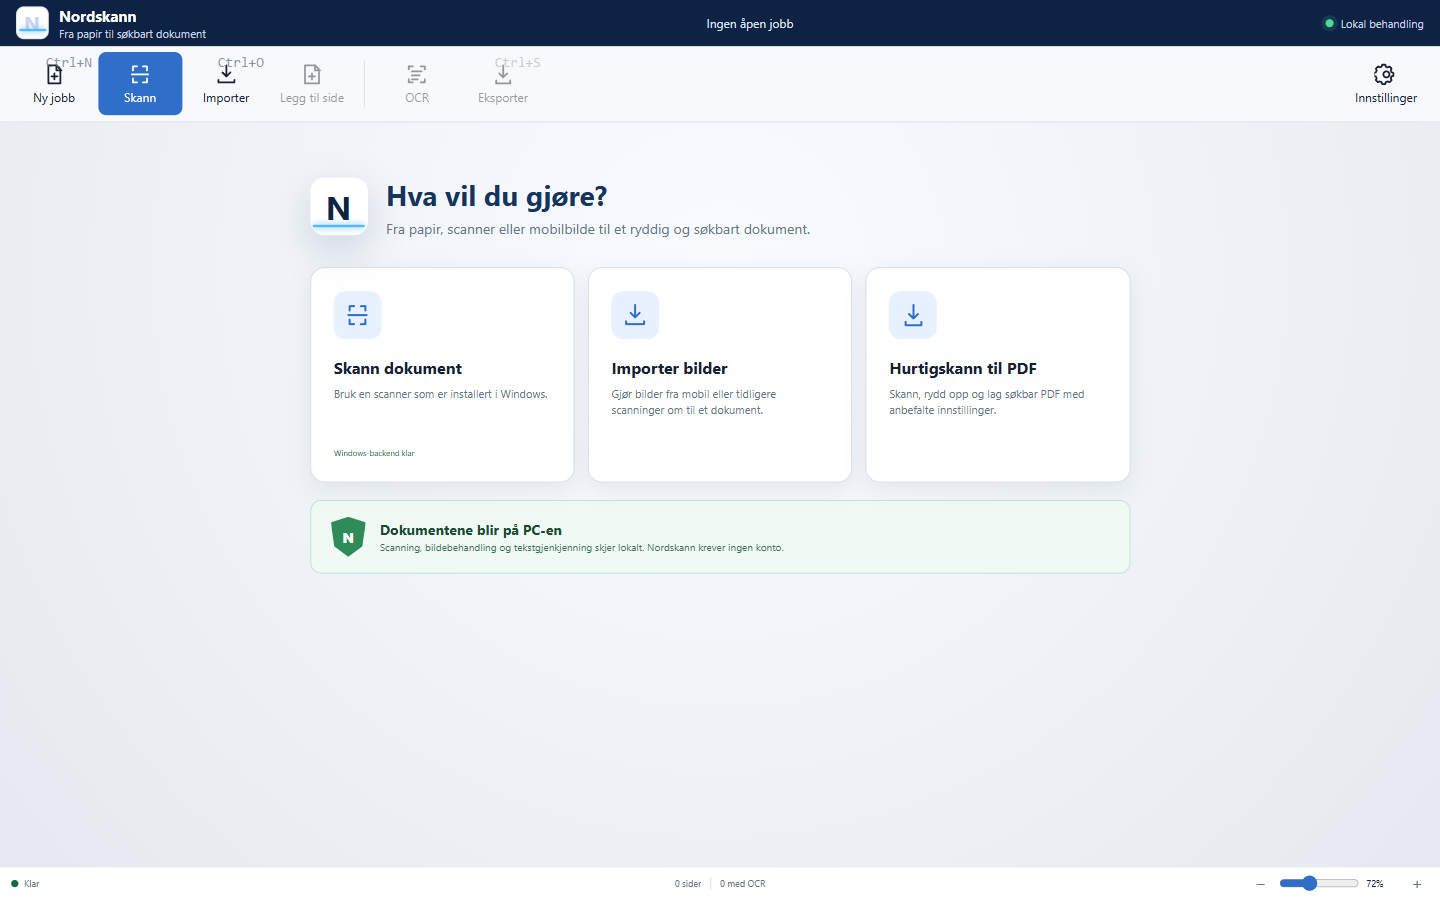The height and width of the screenshot is (900, 1440).
Task: Click the Hva vil du gjøre? heading
Action: [x=497, y=196]
